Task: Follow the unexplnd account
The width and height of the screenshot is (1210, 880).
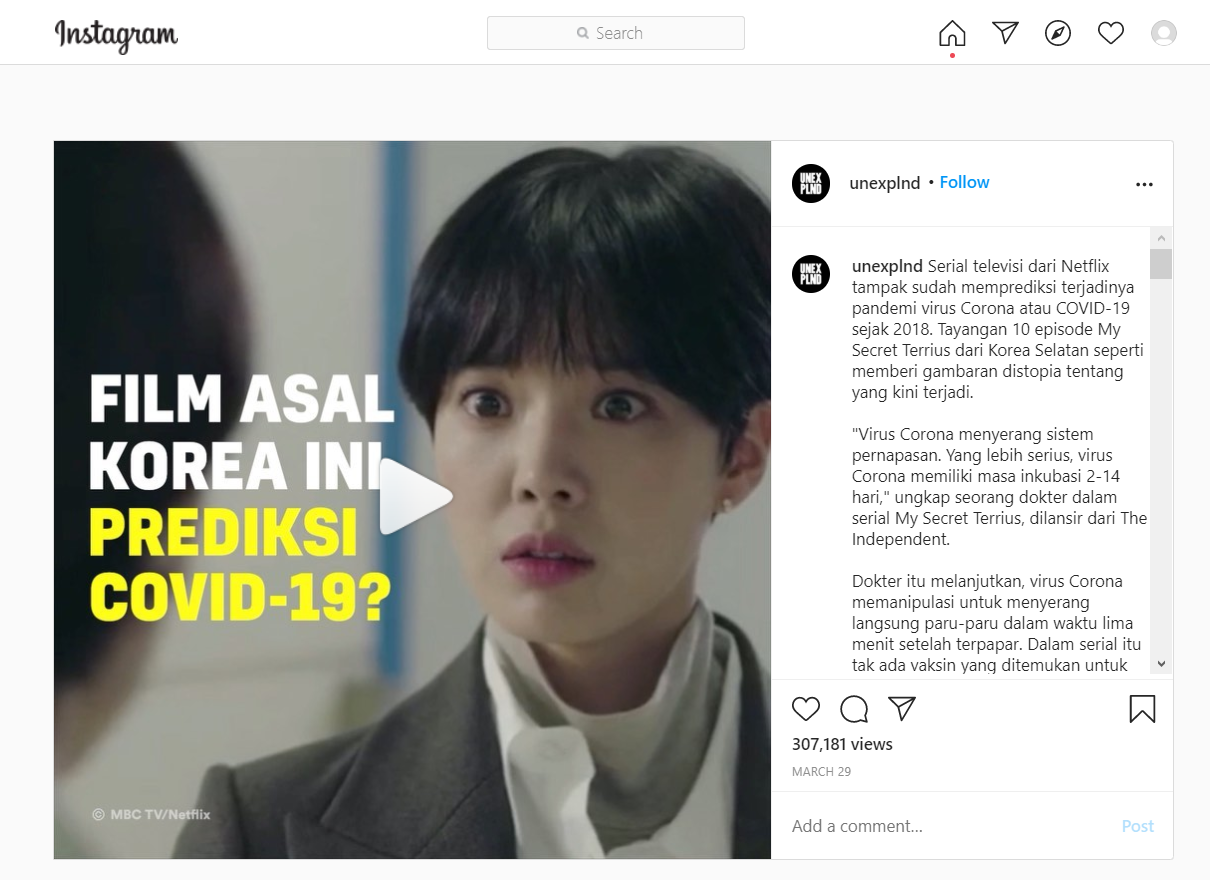Action: (964, 182)
